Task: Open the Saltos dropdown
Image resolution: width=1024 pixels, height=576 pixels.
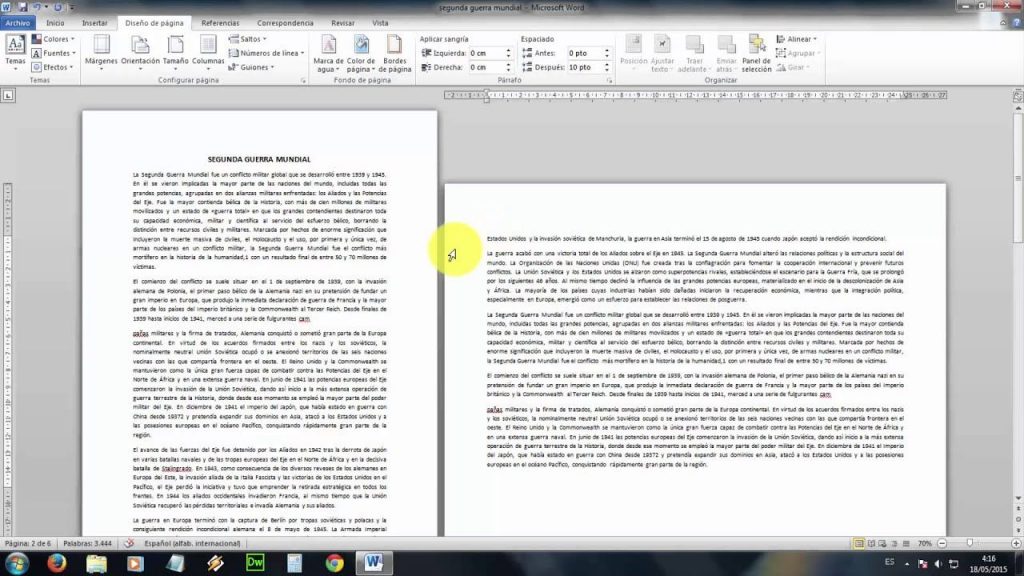Action: click(248, 38)
